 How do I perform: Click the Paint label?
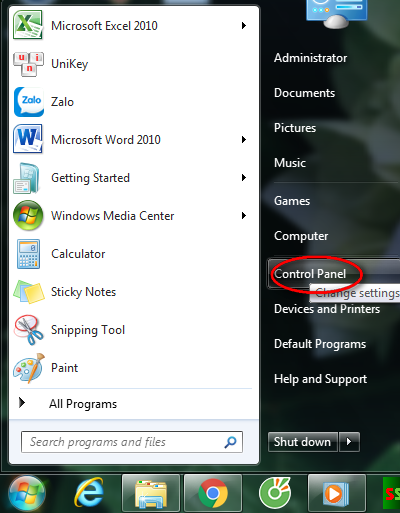(x=64, y=368)
